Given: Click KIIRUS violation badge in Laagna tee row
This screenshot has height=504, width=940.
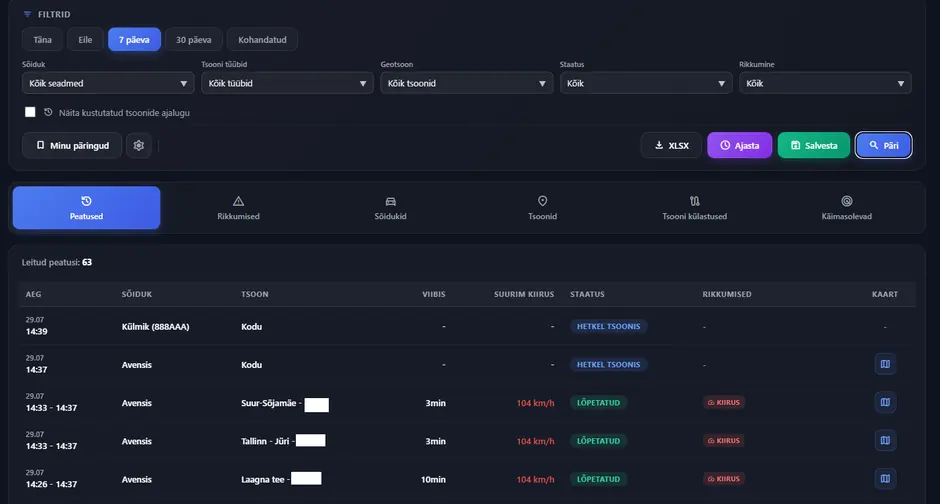Looking at the screenshot, I should (724, 479).
